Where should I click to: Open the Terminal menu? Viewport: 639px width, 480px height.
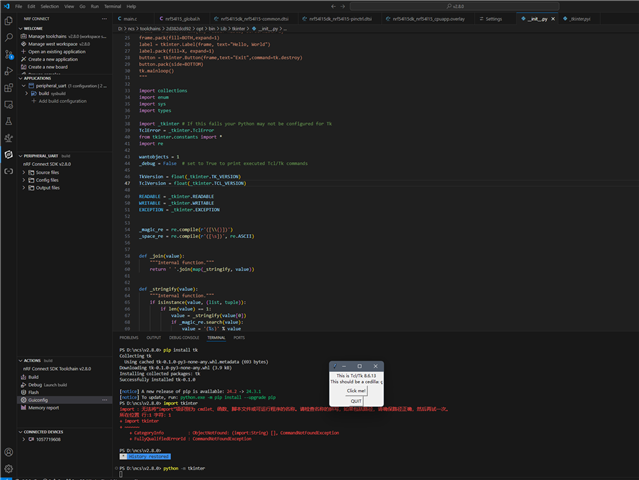click(112, 6)
